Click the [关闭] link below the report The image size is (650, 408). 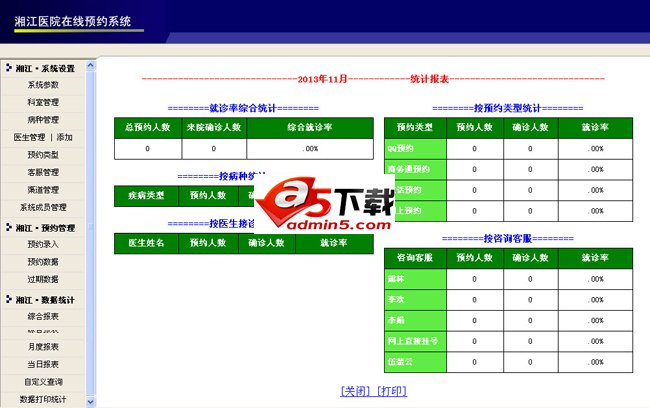(x=355, y=391)
